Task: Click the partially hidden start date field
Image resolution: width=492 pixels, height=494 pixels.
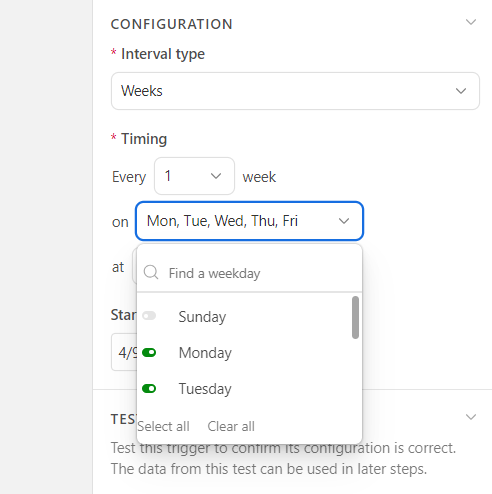Action: tap(124, 352)
